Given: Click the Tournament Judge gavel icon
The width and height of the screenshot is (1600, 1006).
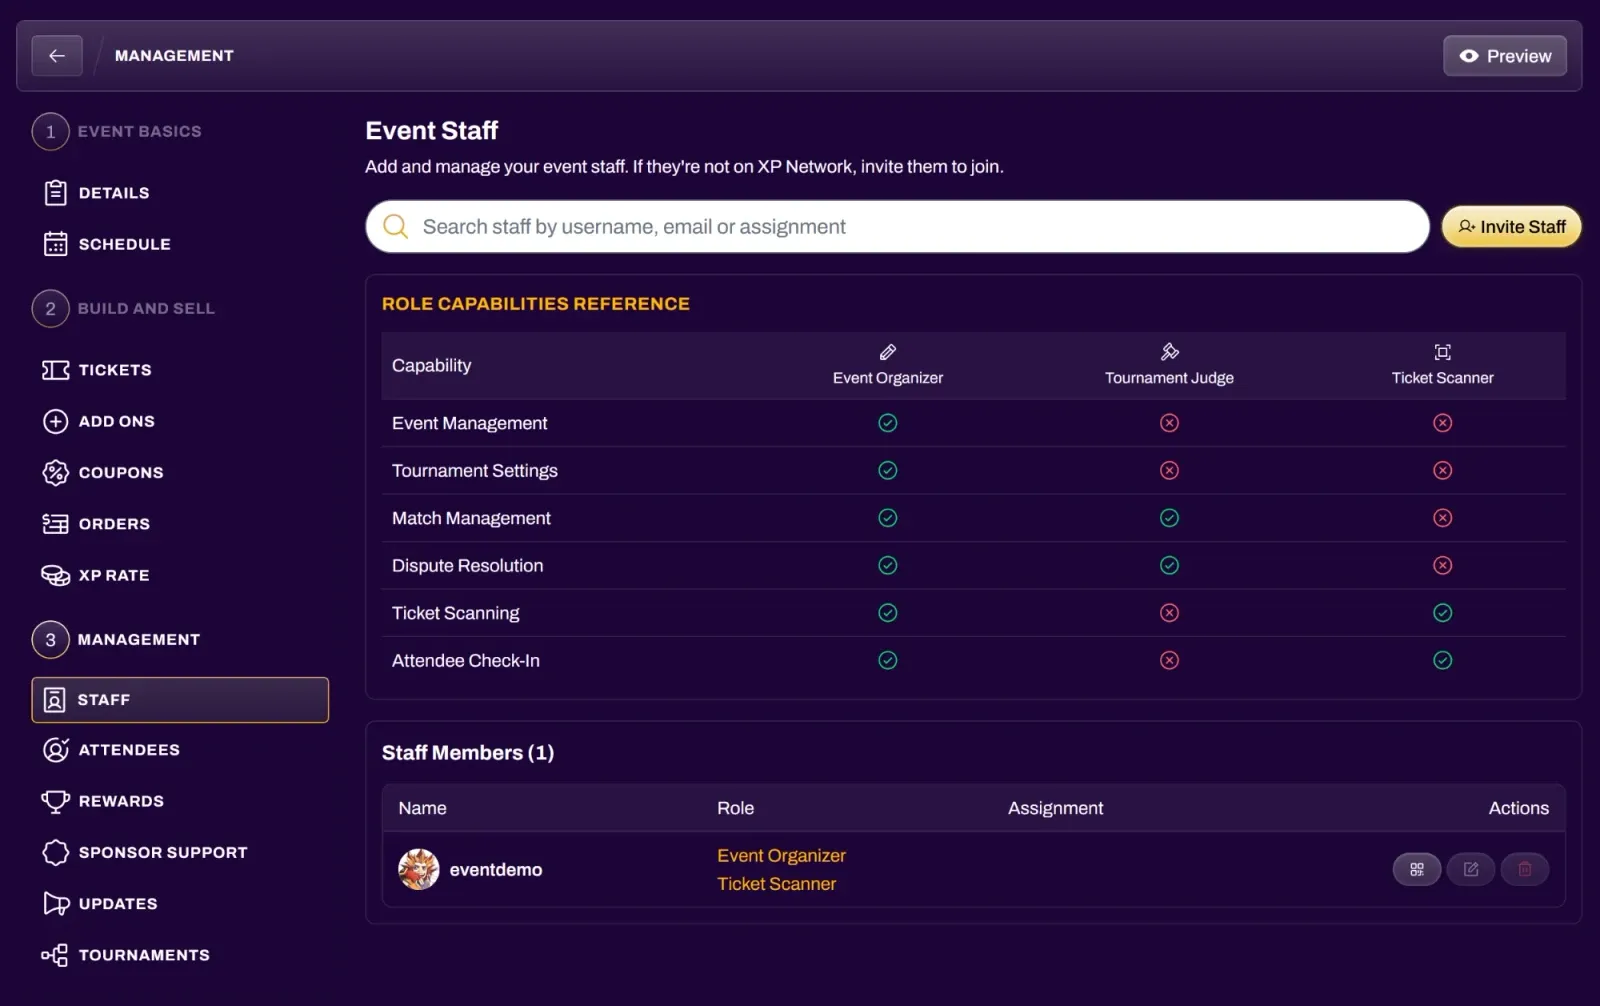Looking at the screenshot, I should coord(1169,352).
